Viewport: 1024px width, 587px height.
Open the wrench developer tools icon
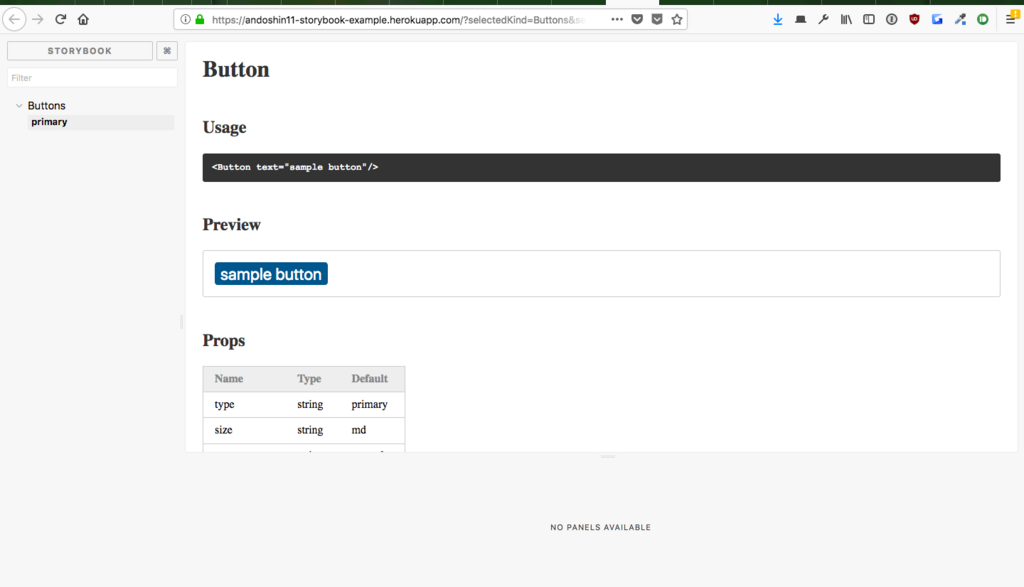pos(824,20)
